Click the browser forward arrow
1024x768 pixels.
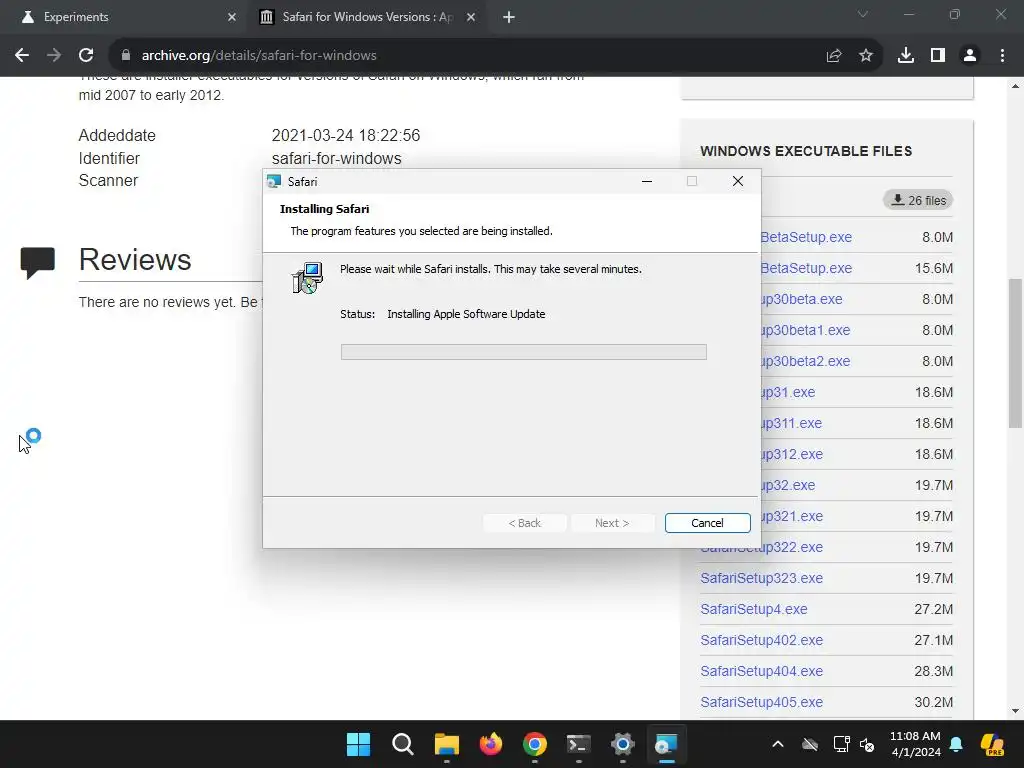pos(54,56)
